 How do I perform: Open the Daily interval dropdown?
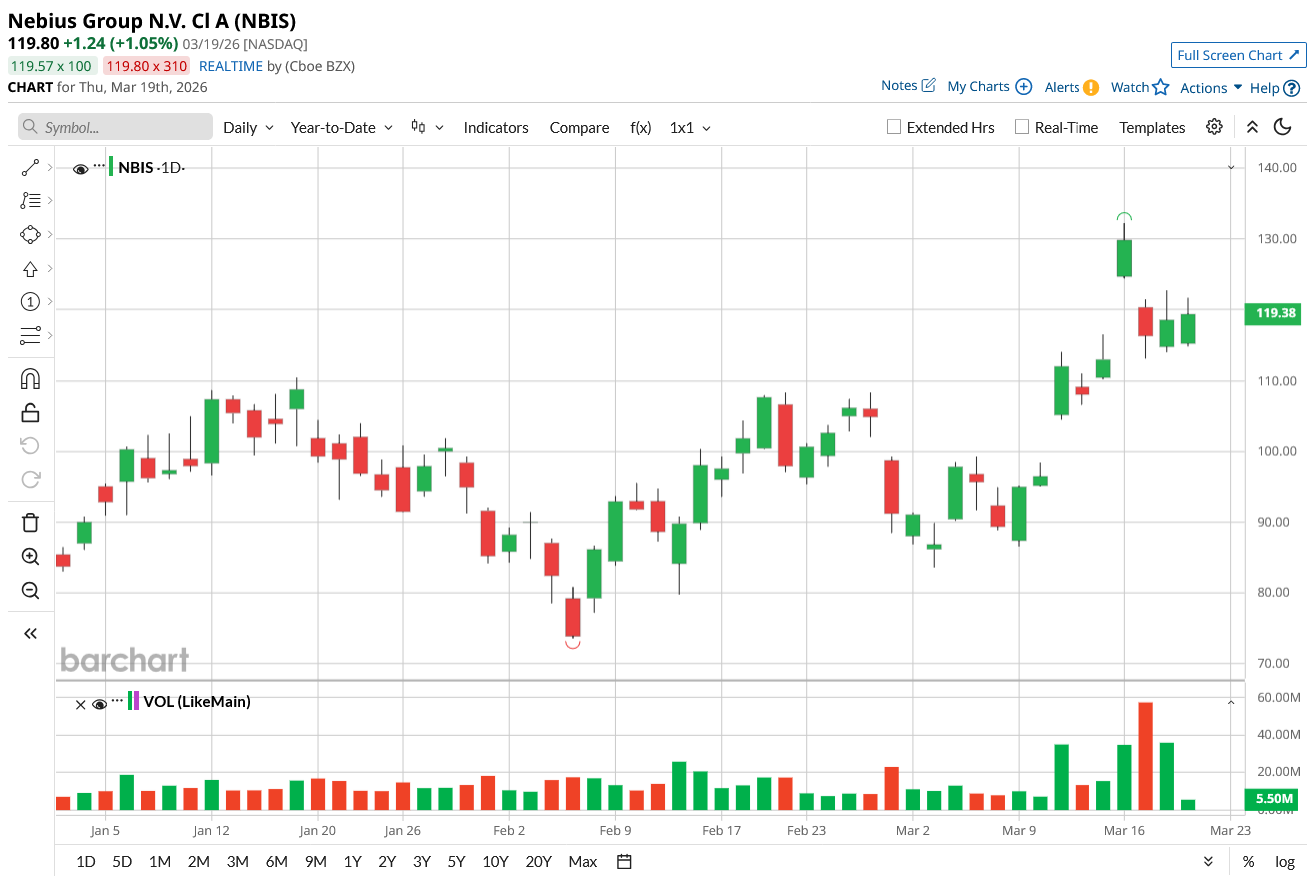coord(248,127)
